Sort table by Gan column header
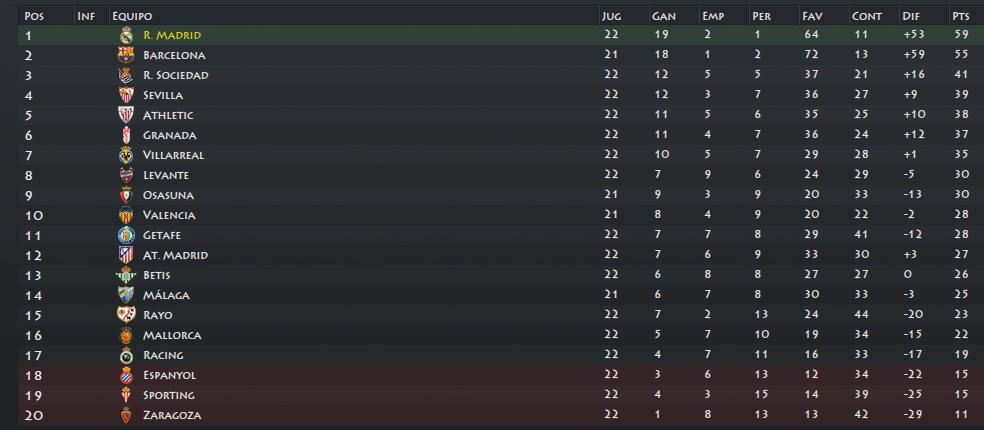984x430 pixels. pyautogui.click(x=663, y=16)
